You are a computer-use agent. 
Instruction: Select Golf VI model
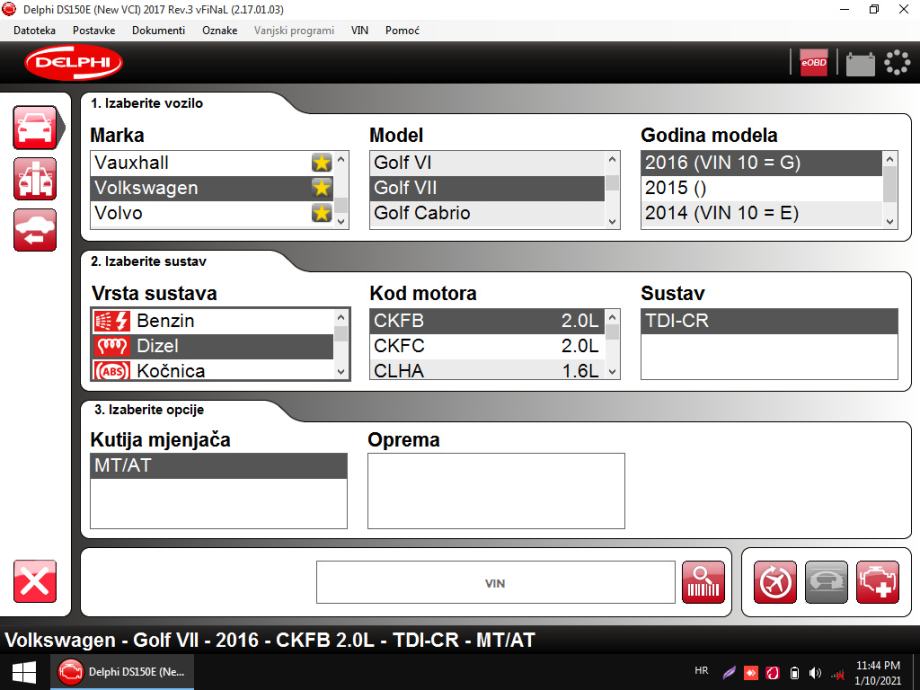(x=487, y=163)
